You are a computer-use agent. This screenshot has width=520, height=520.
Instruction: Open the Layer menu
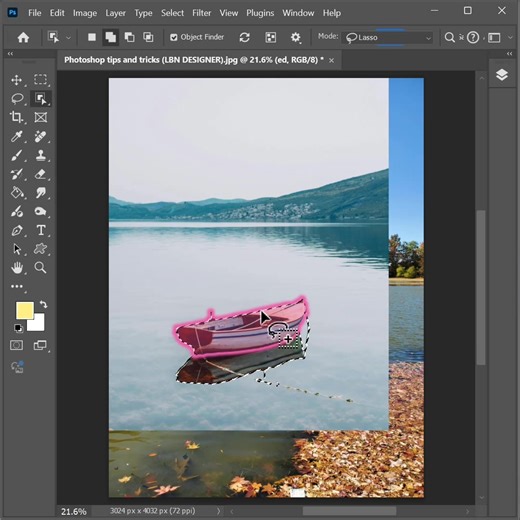click(115, 13)
